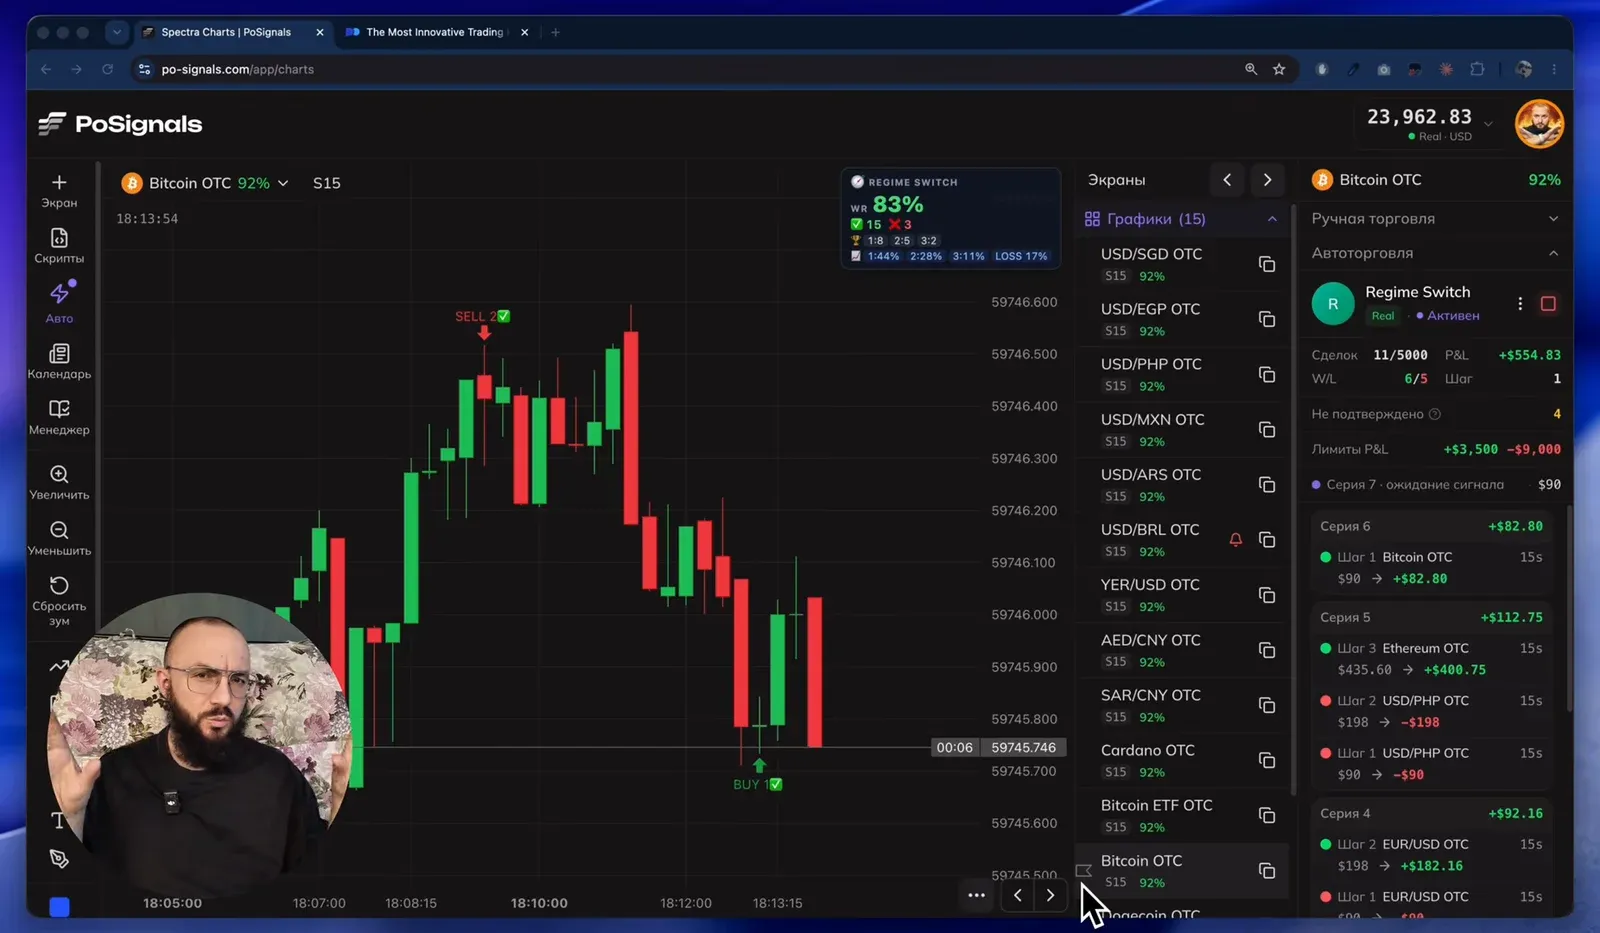Select the pen drawing tool in sidebar
1600x933 pixels.
coord(59,859)
